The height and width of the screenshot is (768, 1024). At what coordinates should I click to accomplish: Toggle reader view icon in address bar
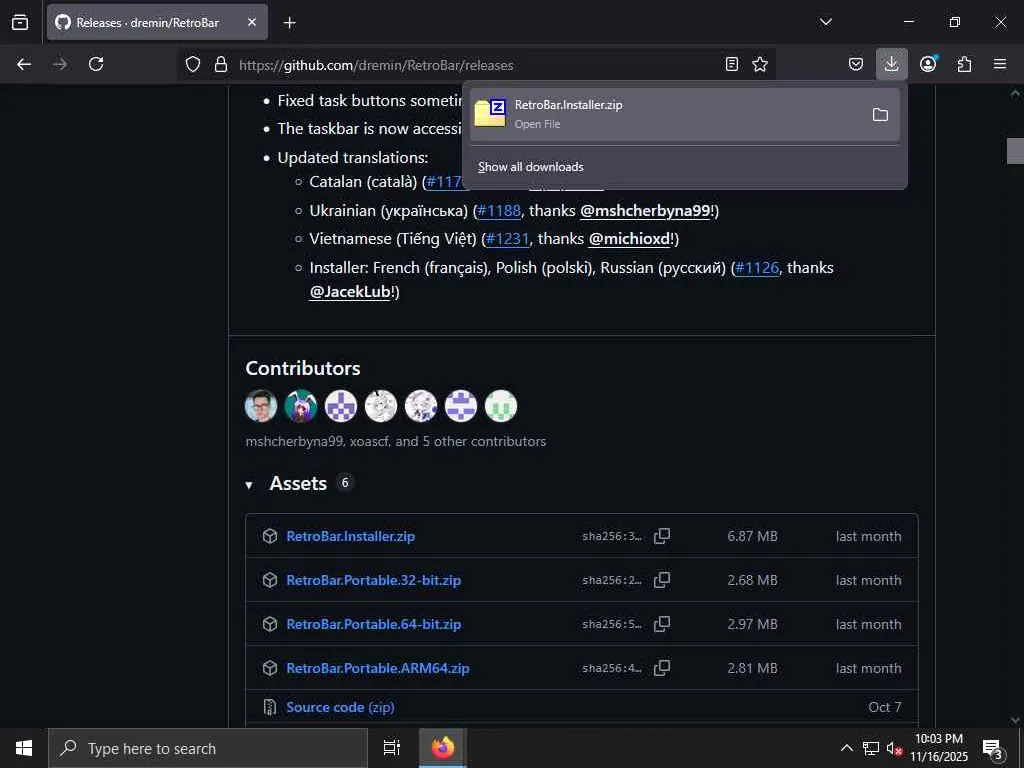click(732, 64)
